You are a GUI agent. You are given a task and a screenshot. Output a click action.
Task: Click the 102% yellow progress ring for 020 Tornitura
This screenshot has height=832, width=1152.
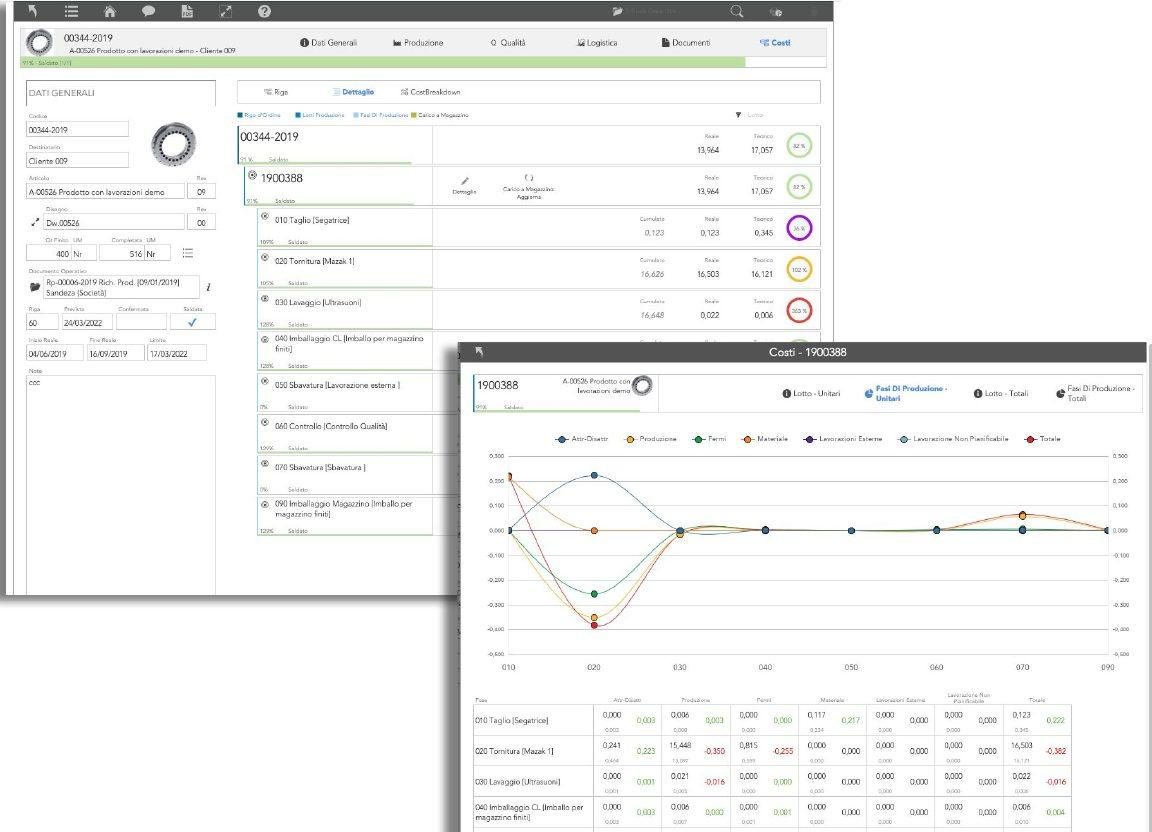point(799,270)
